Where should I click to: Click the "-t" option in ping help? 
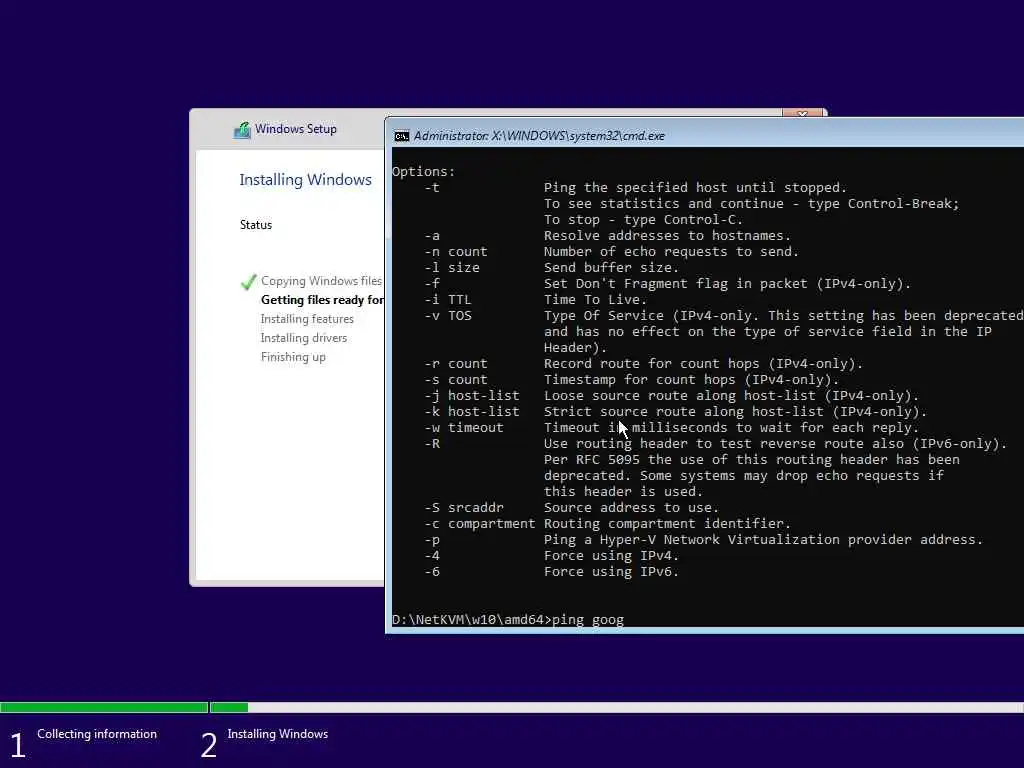(432, 187)
